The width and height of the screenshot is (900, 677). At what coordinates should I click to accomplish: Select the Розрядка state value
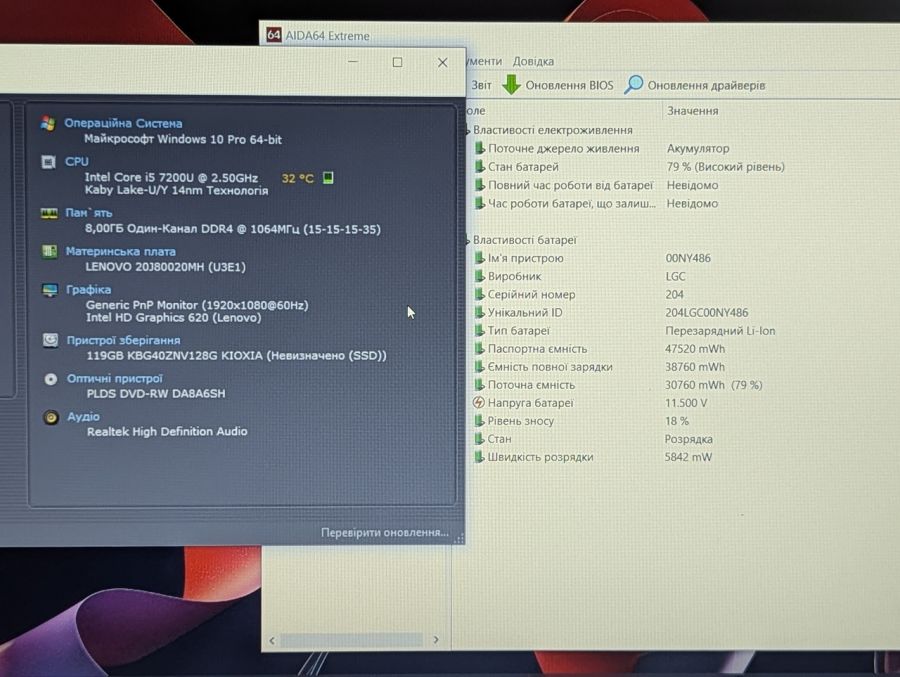[x=689, y=439]
